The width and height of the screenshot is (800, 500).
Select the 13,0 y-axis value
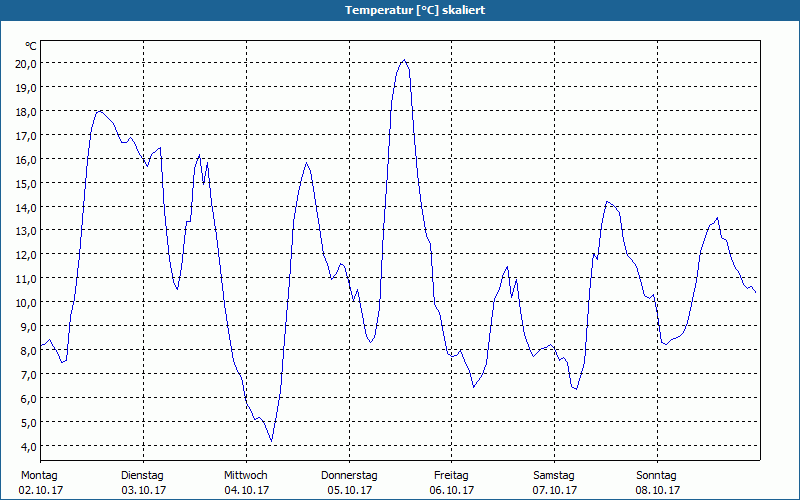click(26, 231)
